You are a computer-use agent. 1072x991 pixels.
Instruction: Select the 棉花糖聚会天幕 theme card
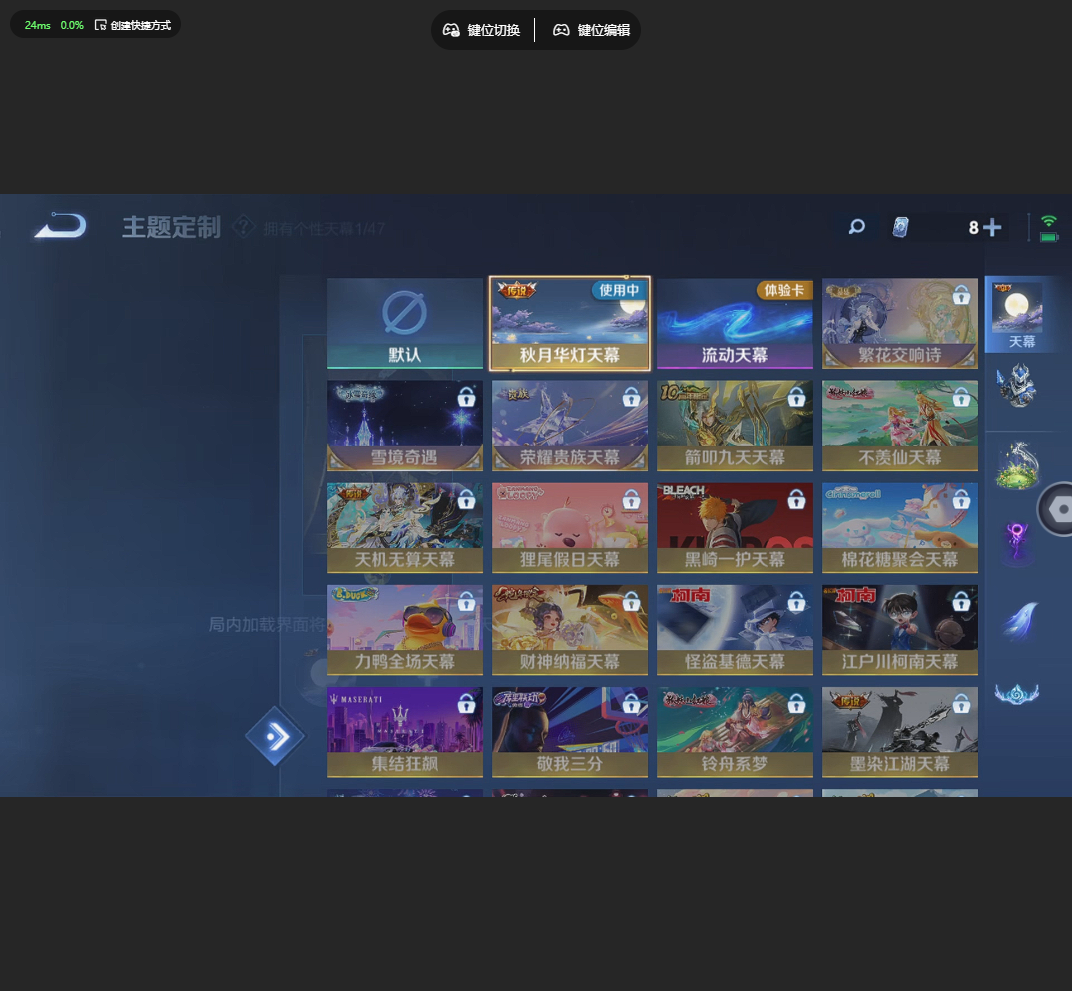click(900, 528)
